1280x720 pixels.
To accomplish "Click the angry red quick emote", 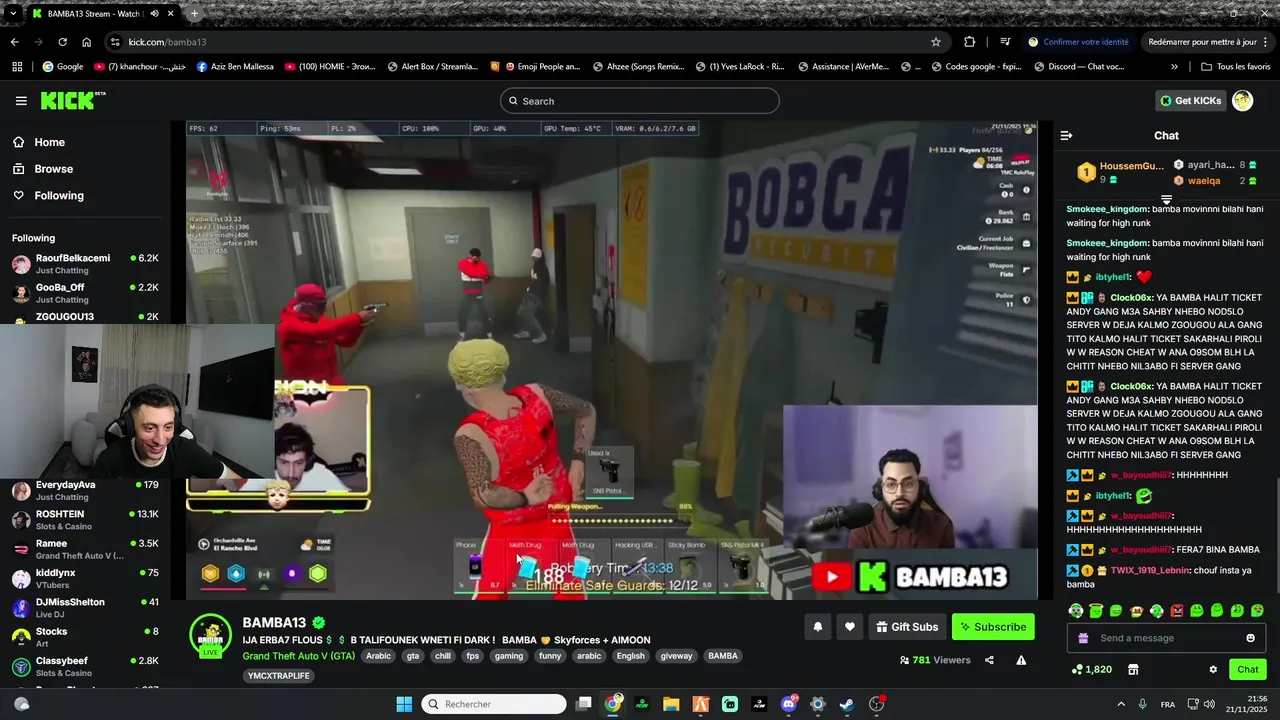I will click(1177, 610).
